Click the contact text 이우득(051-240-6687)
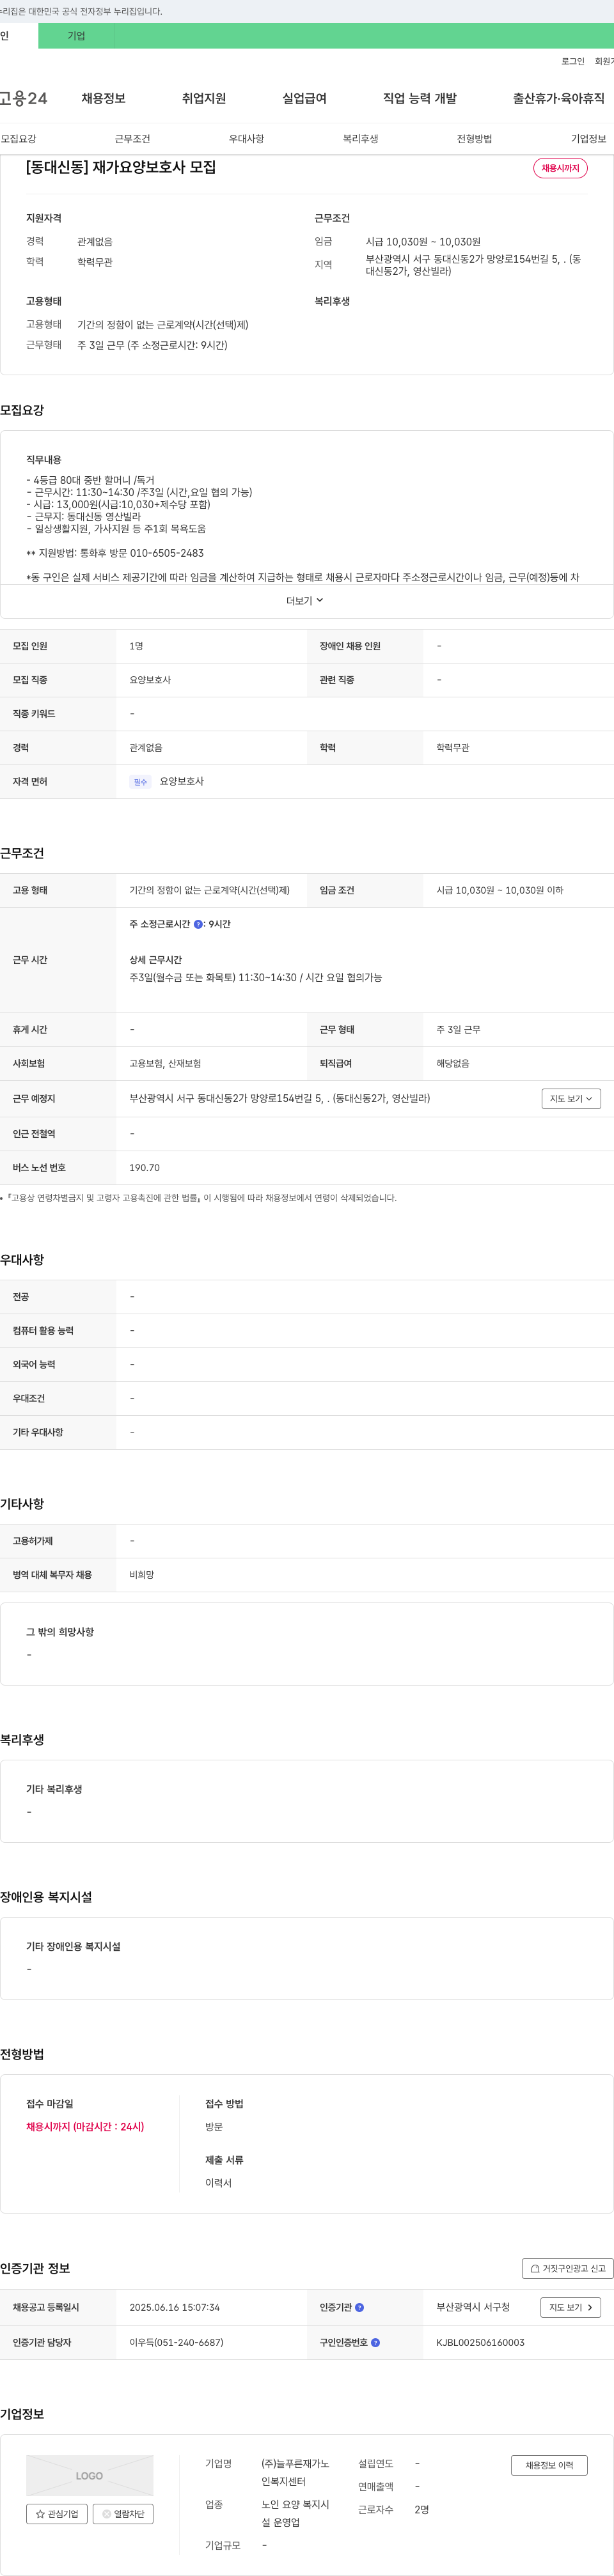The image size is (614, 2576). (x=176, y=2342)
